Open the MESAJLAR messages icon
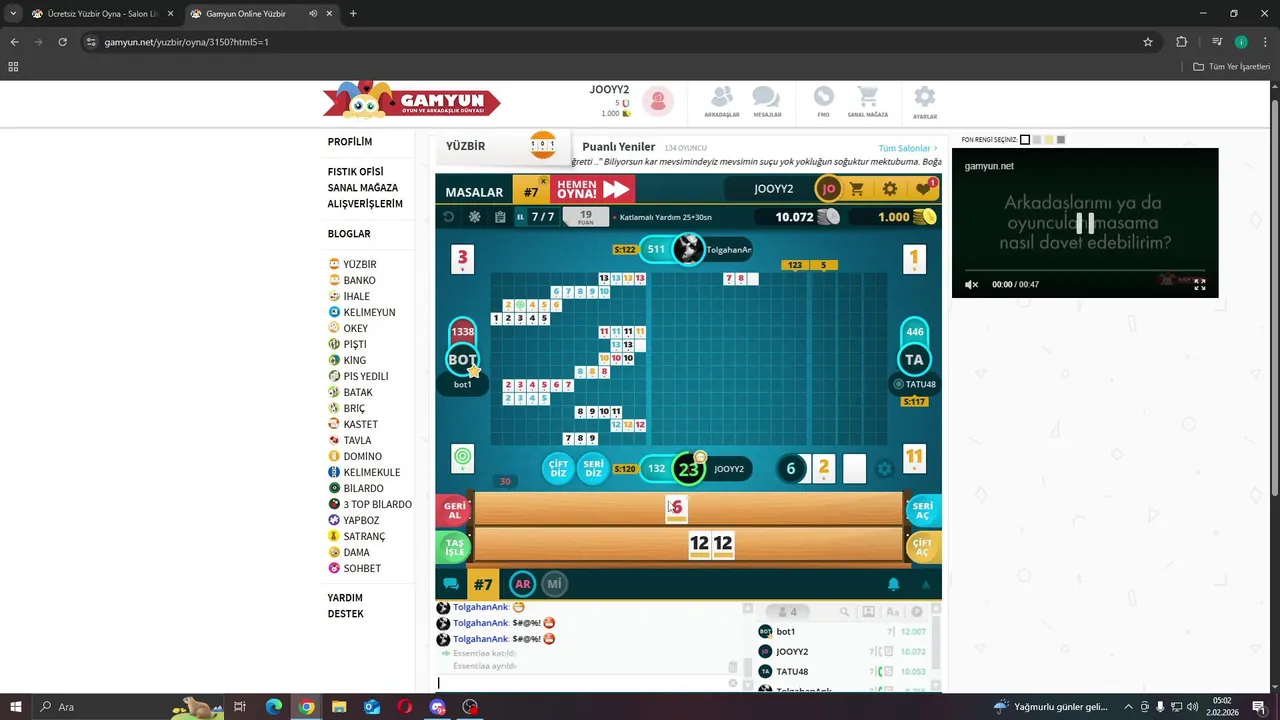1280x720 pixels. pos(766,97)
